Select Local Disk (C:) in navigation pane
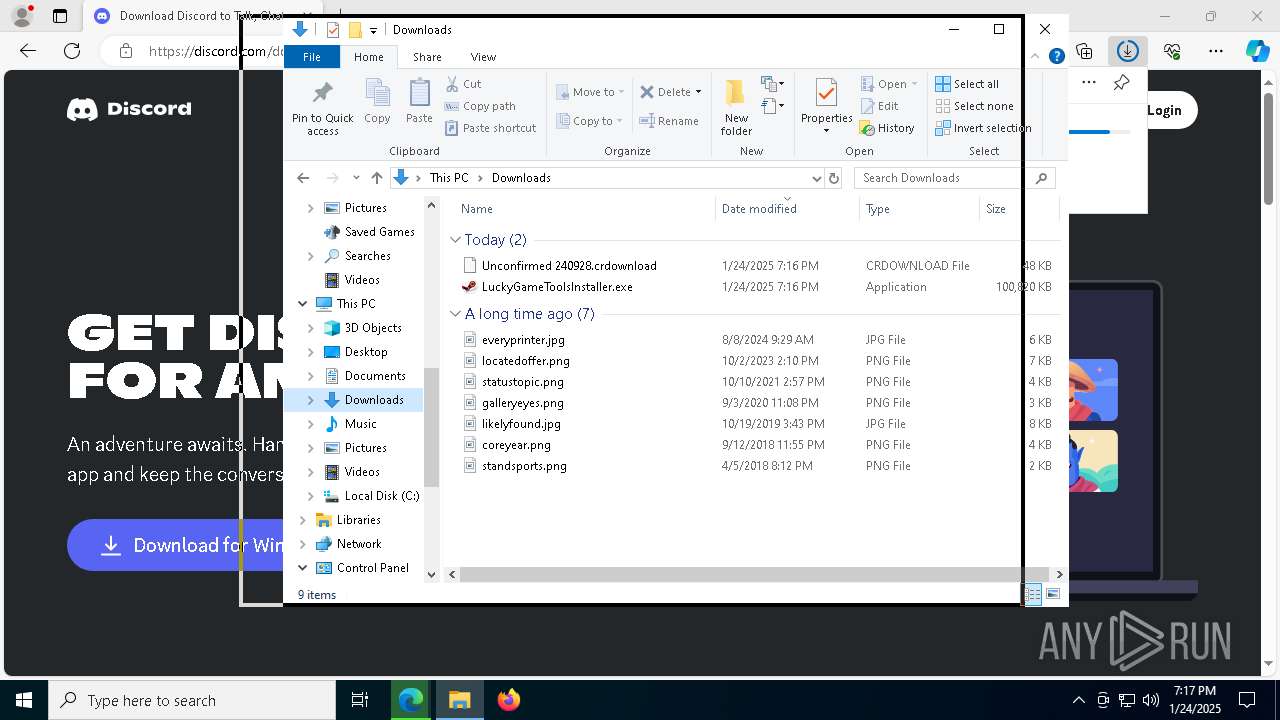Image resolution: width=1280 pixels, height=720 pixels. click(x=382, y=496)
